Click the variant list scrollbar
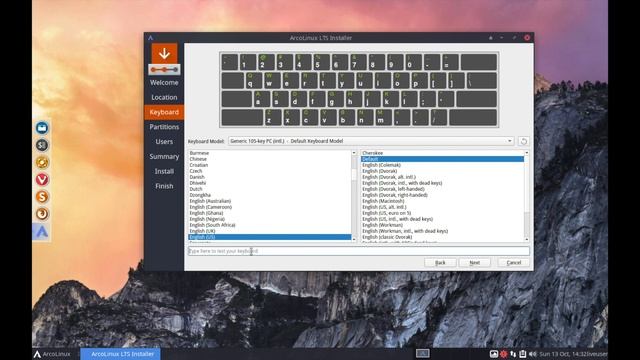 527,196
